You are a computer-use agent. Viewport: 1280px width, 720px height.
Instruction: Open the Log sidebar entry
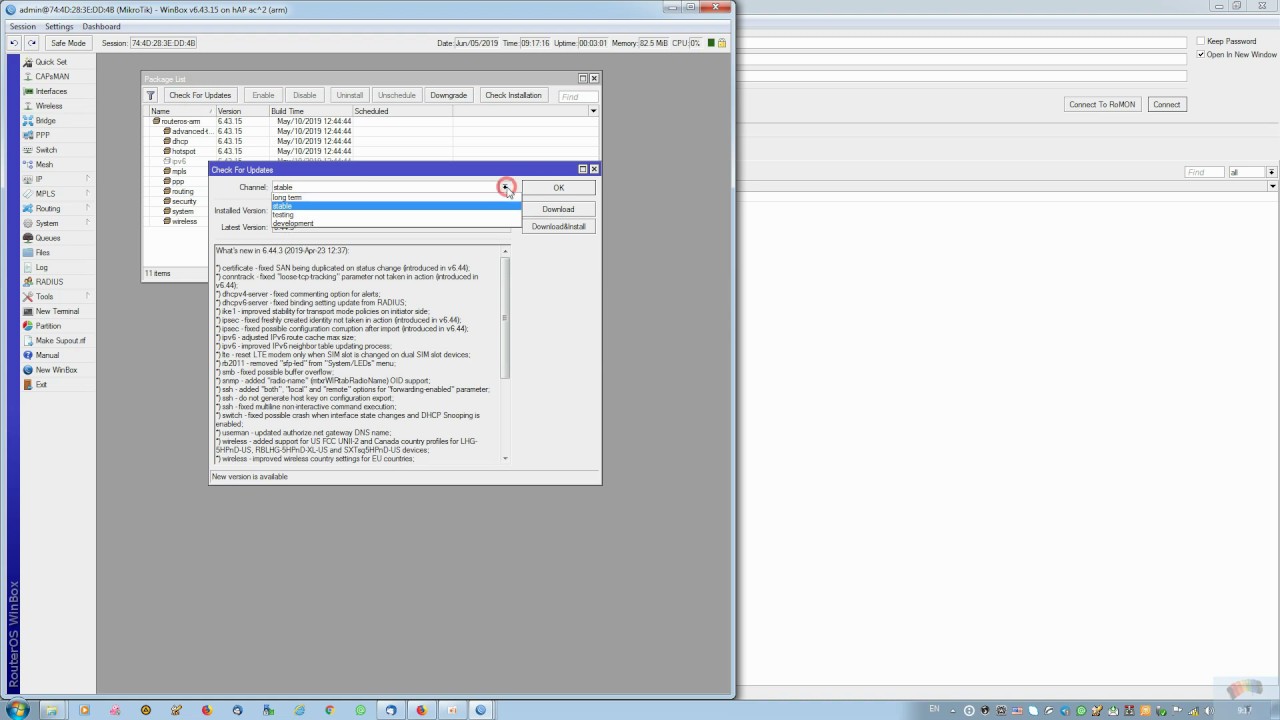[x=42, y=267]
